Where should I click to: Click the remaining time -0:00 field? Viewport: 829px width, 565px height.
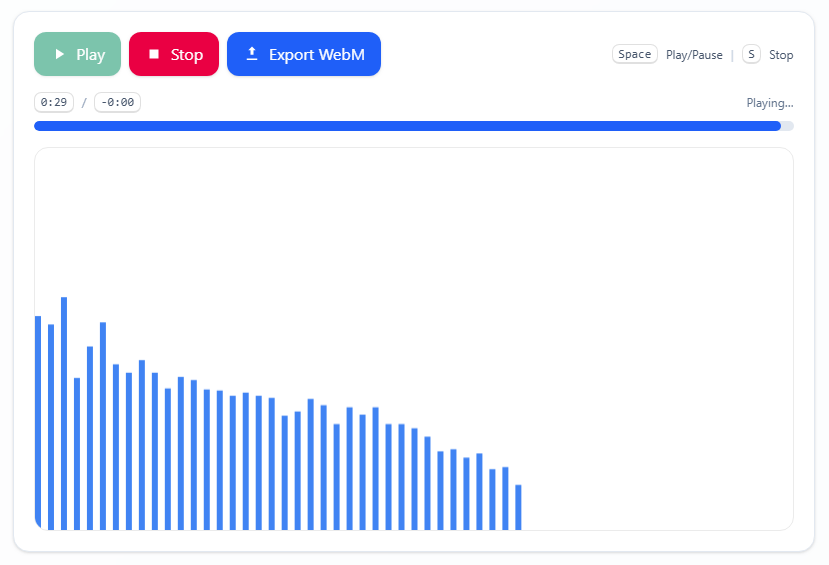117,102
